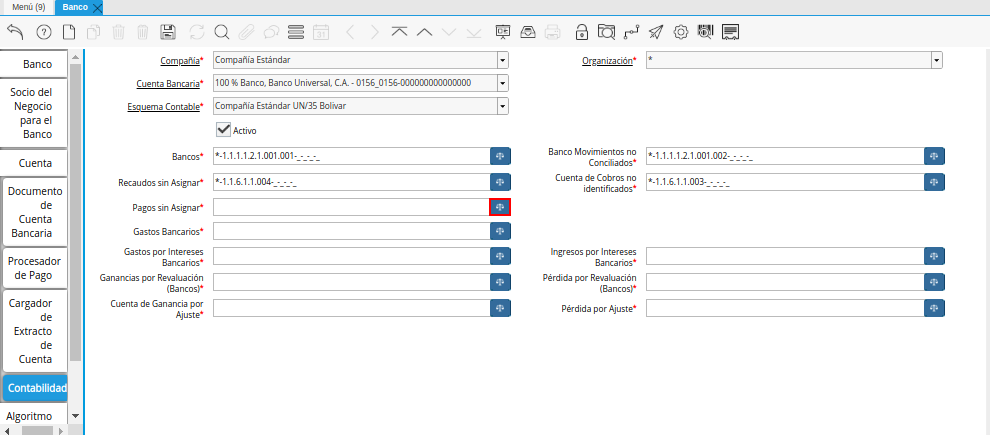The image size is (990, 435).
Task: Open the Find magnifier icon
Action: [221, 32]
